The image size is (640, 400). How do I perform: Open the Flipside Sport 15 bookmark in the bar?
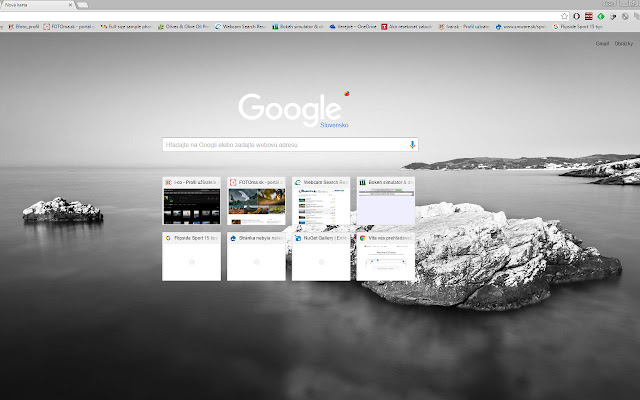pos(578,27)
